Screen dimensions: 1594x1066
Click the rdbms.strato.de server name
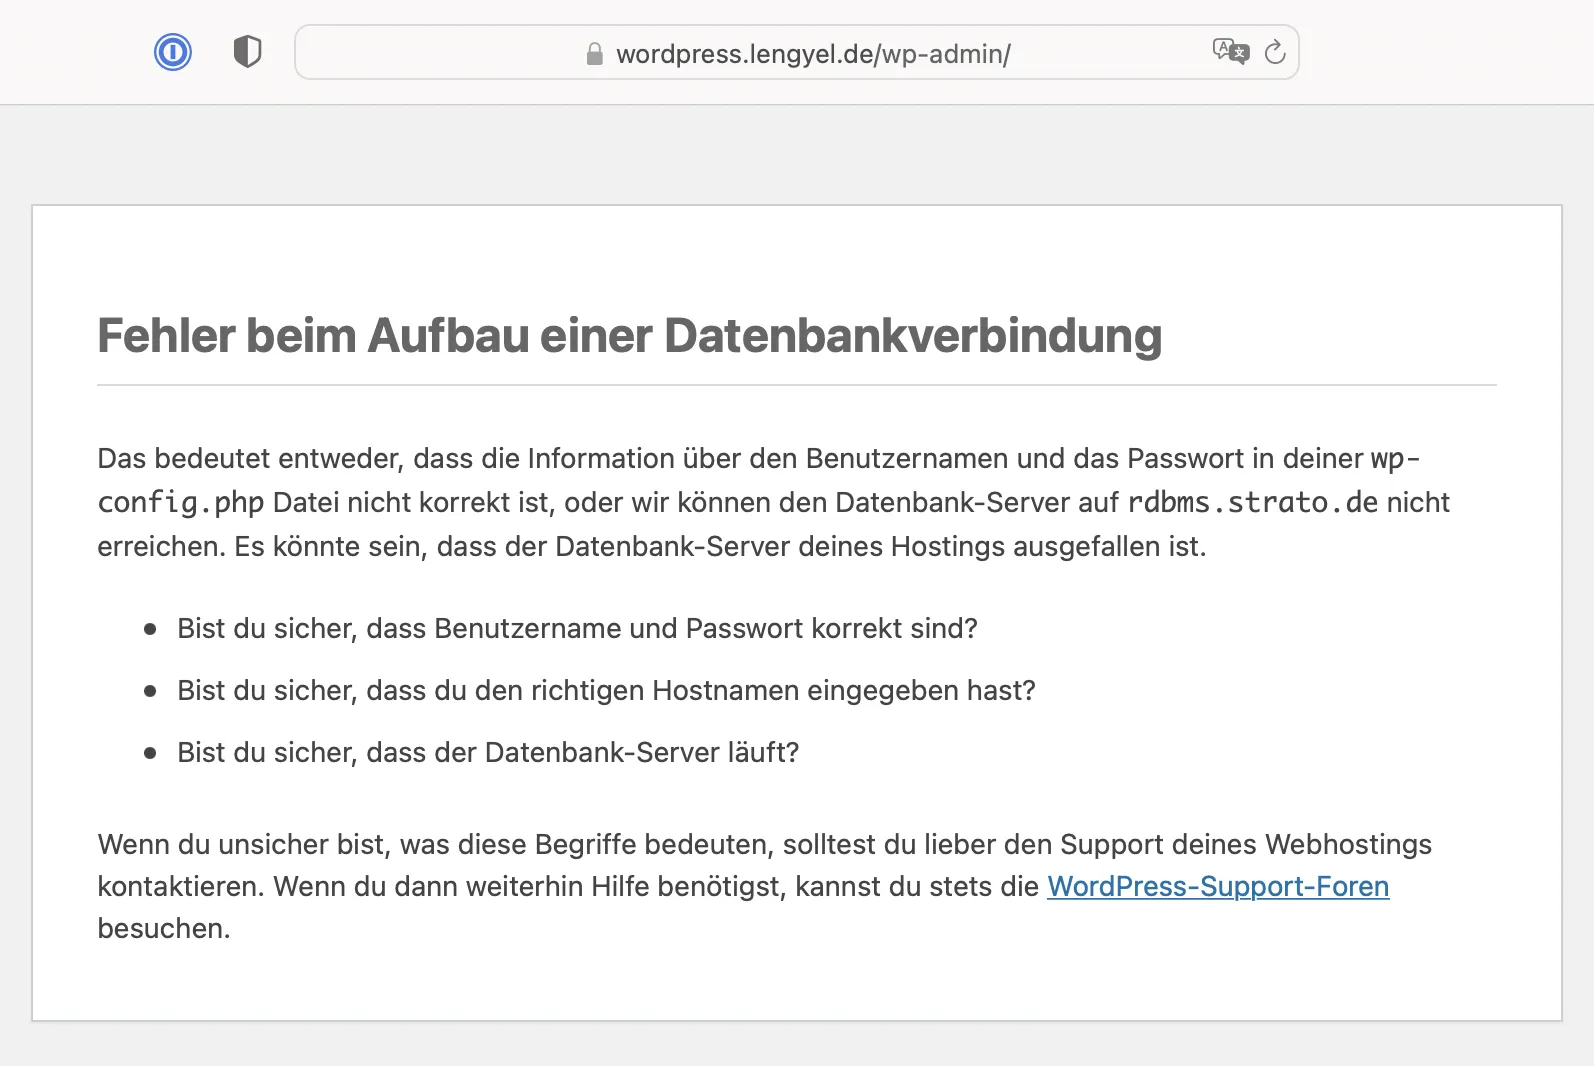(x=1253, y=502)
